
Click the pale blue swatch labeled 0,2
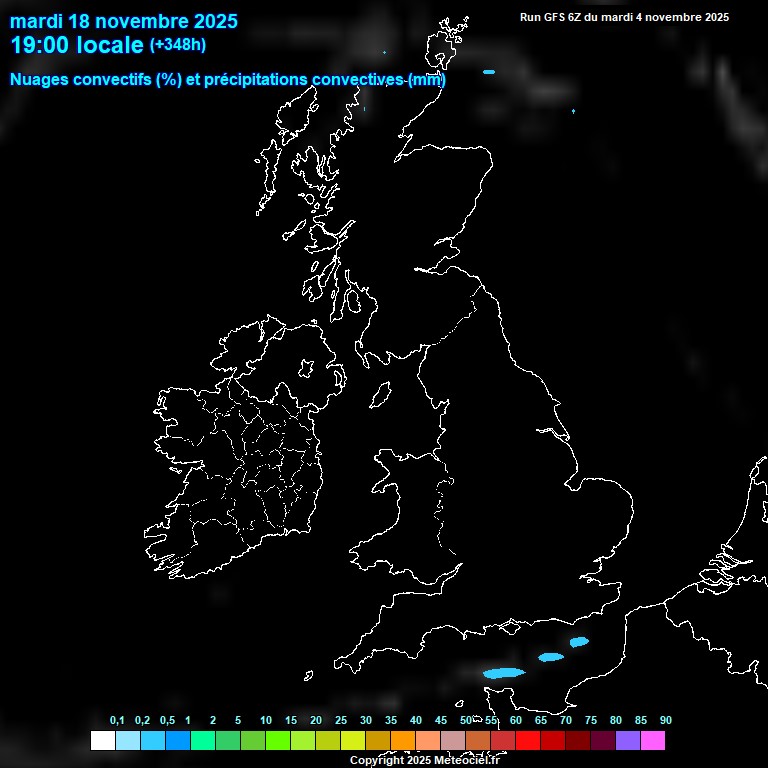[127, 741]
